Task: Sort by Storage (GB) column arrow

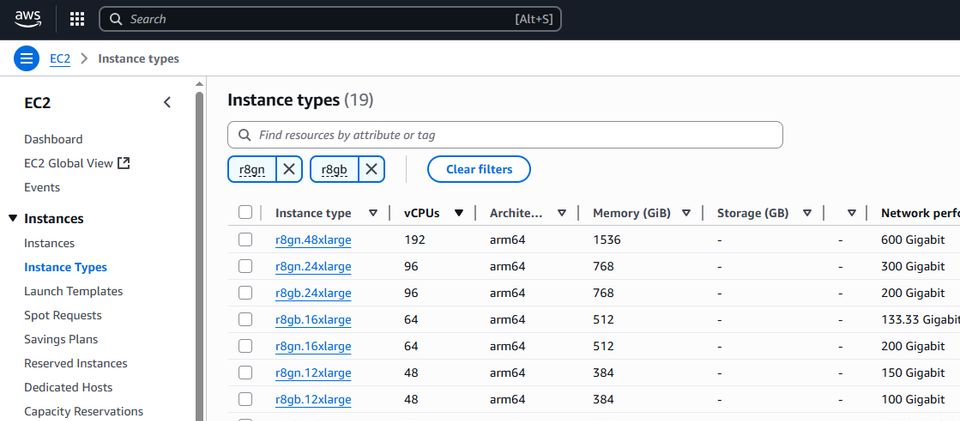Action: [x=805, y=213]
